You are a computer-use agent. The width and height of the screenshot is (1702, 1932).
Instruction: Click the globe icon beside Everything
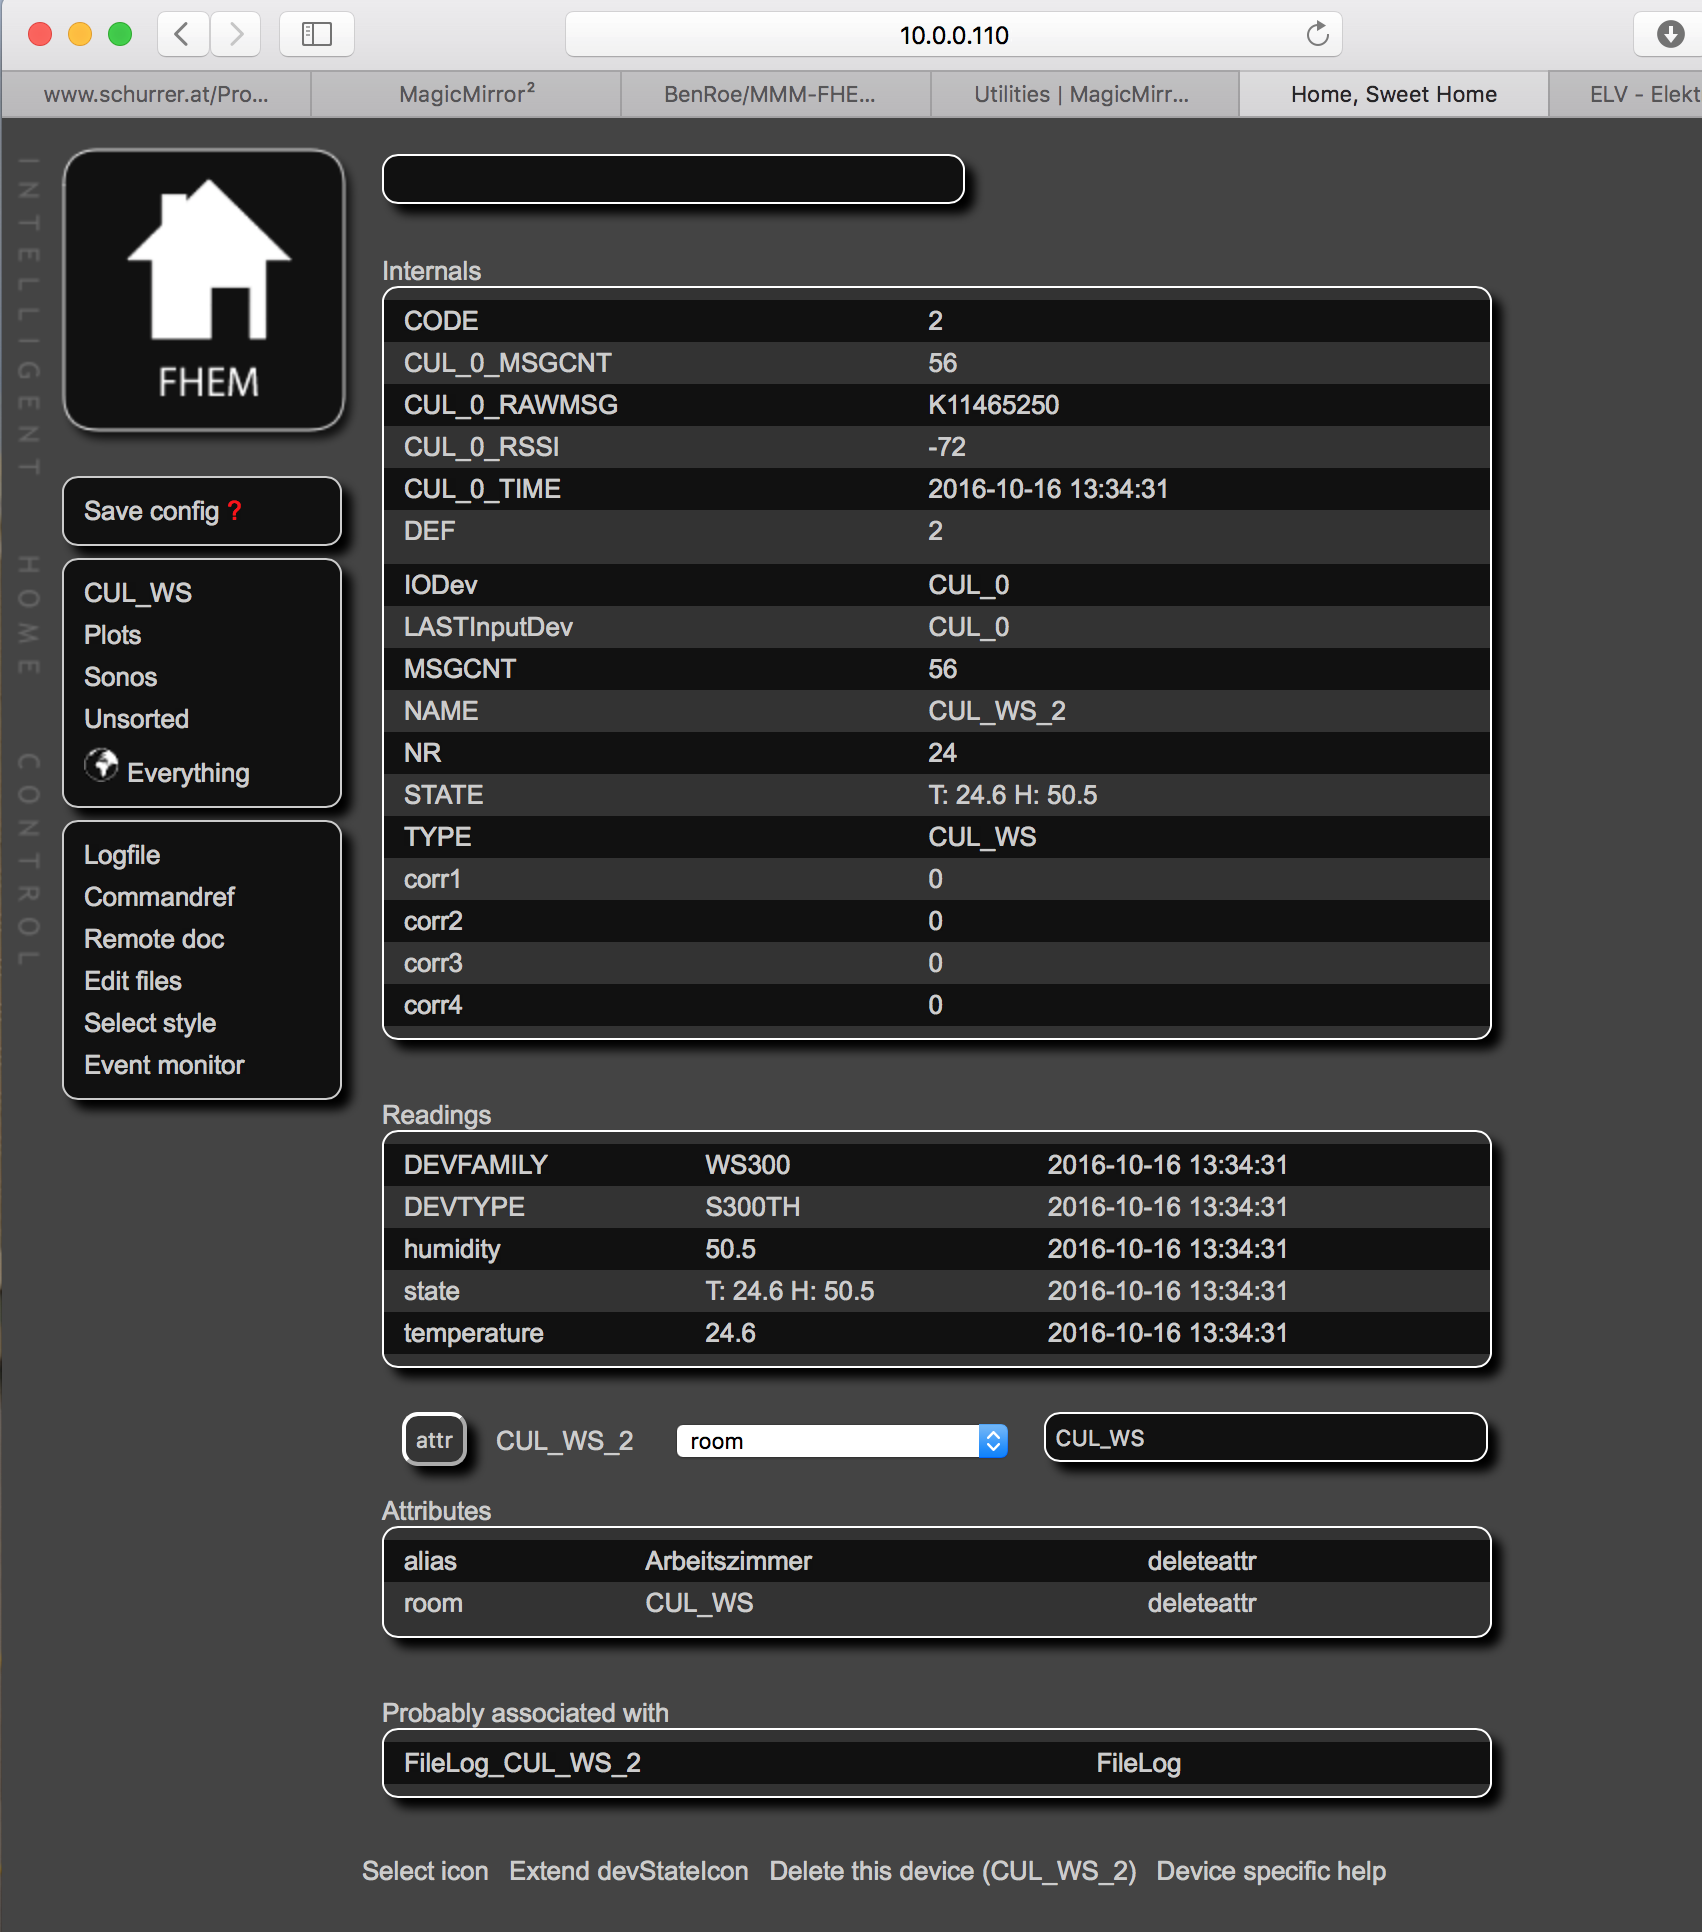pyautogui.click(x=101, y=766)
